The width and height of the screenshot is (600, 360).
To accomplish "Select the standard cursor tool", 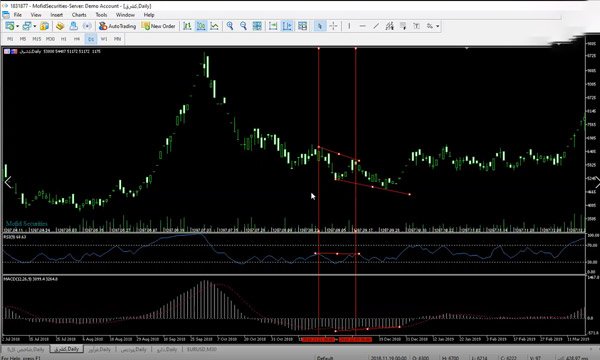I will [320, 26].
